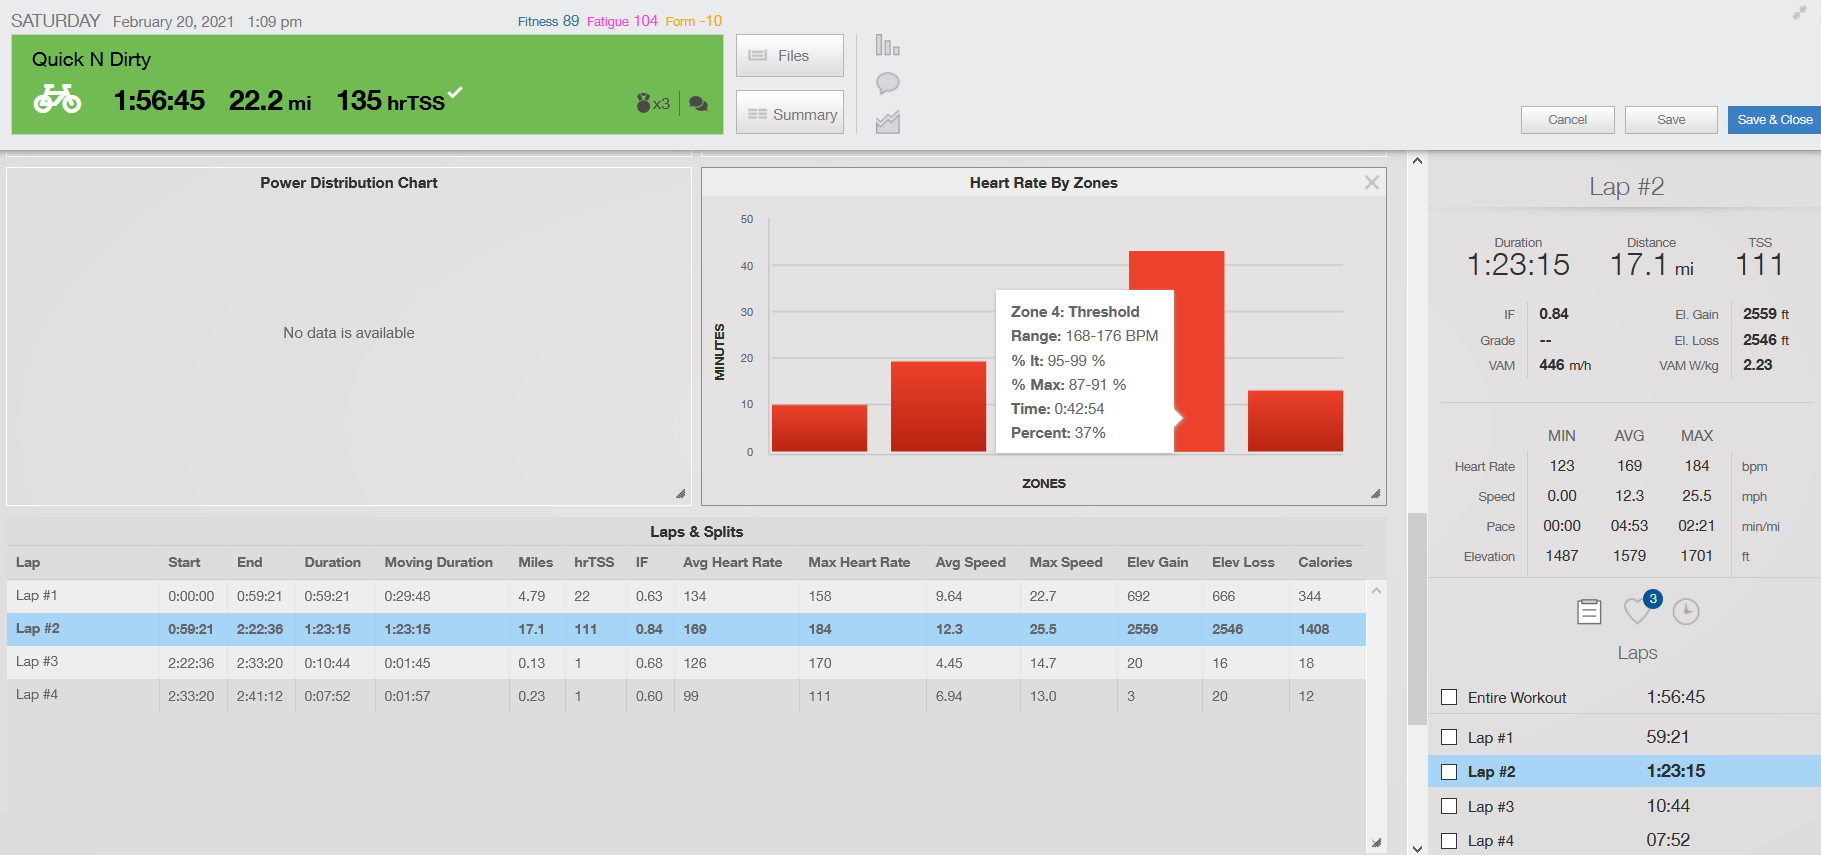The width and height of the screenshot is (1821, 855).
Task: Click the Avg Heart Rate column header
Action: (x=732, y=562)
